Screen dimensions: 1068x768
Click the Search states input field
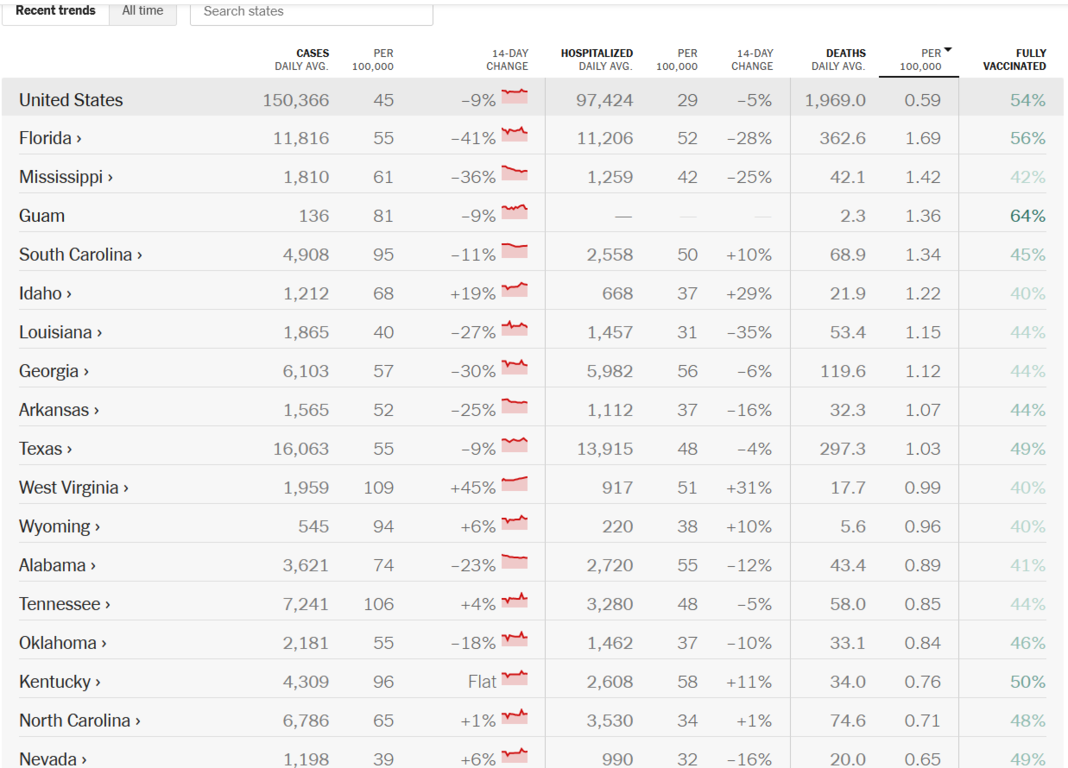tap(311, 12)
